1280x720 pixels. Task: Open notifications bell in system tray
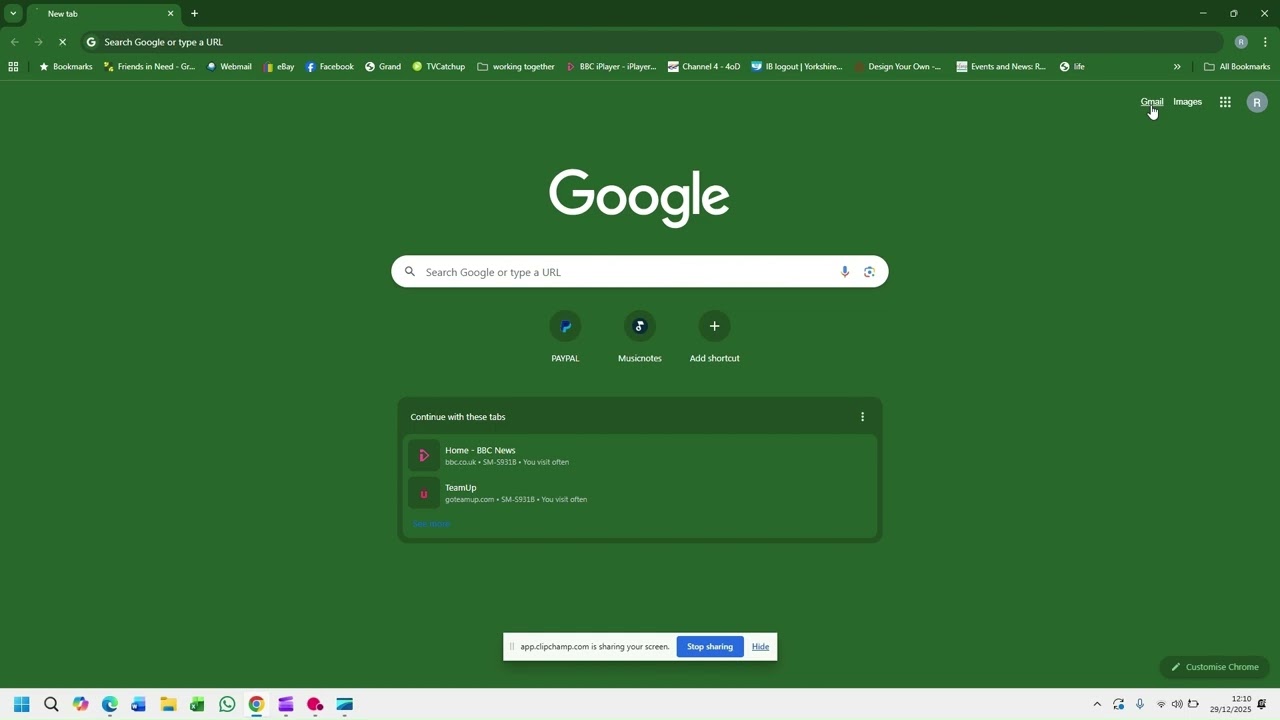click(x=1262, y=705)
